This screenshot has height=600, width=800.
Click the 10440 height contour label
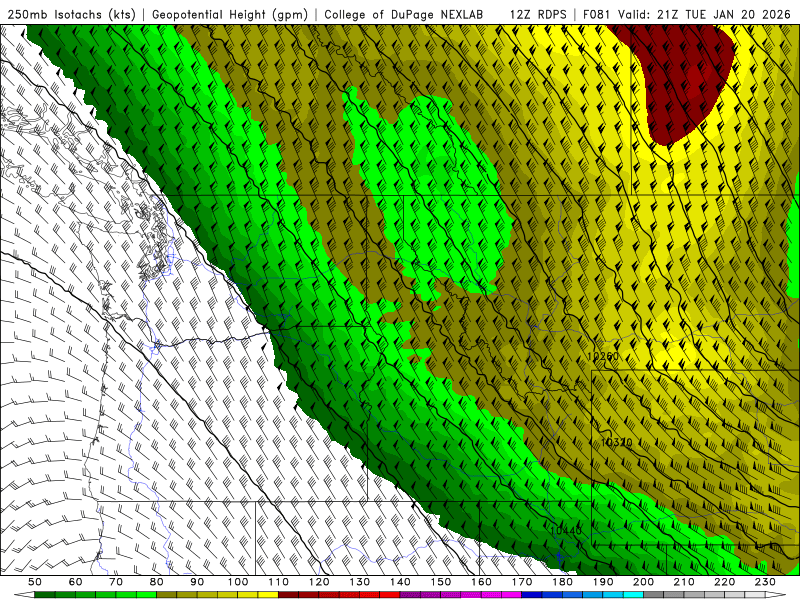click(566, 531)
